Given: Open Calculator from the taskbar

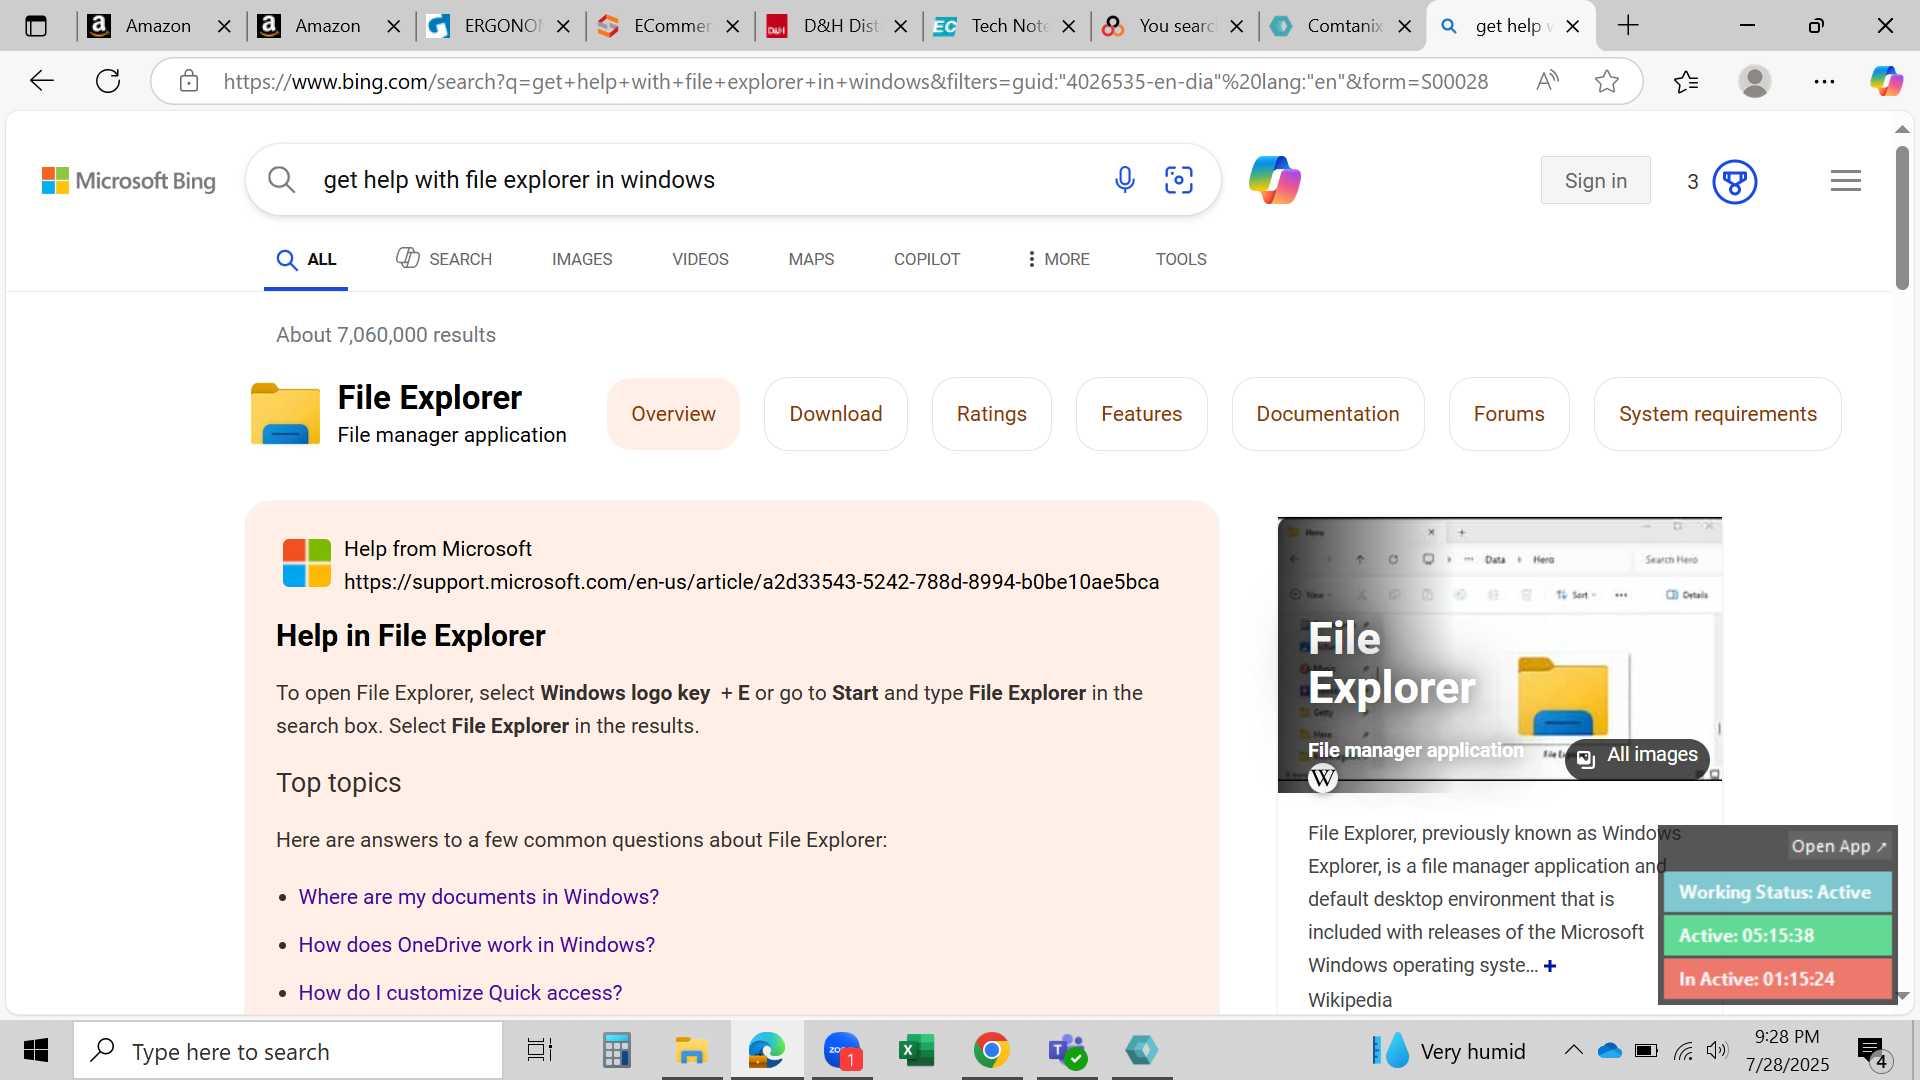Looking at the screenshot, I should [617, 1051].
